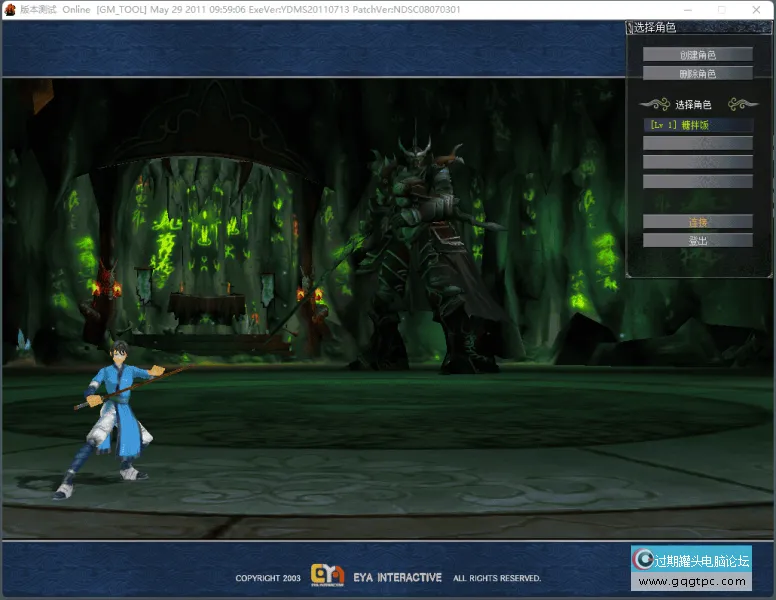
Task: Select the empty slot directly below 糖拌饭
Action: [x=697, y=144]
